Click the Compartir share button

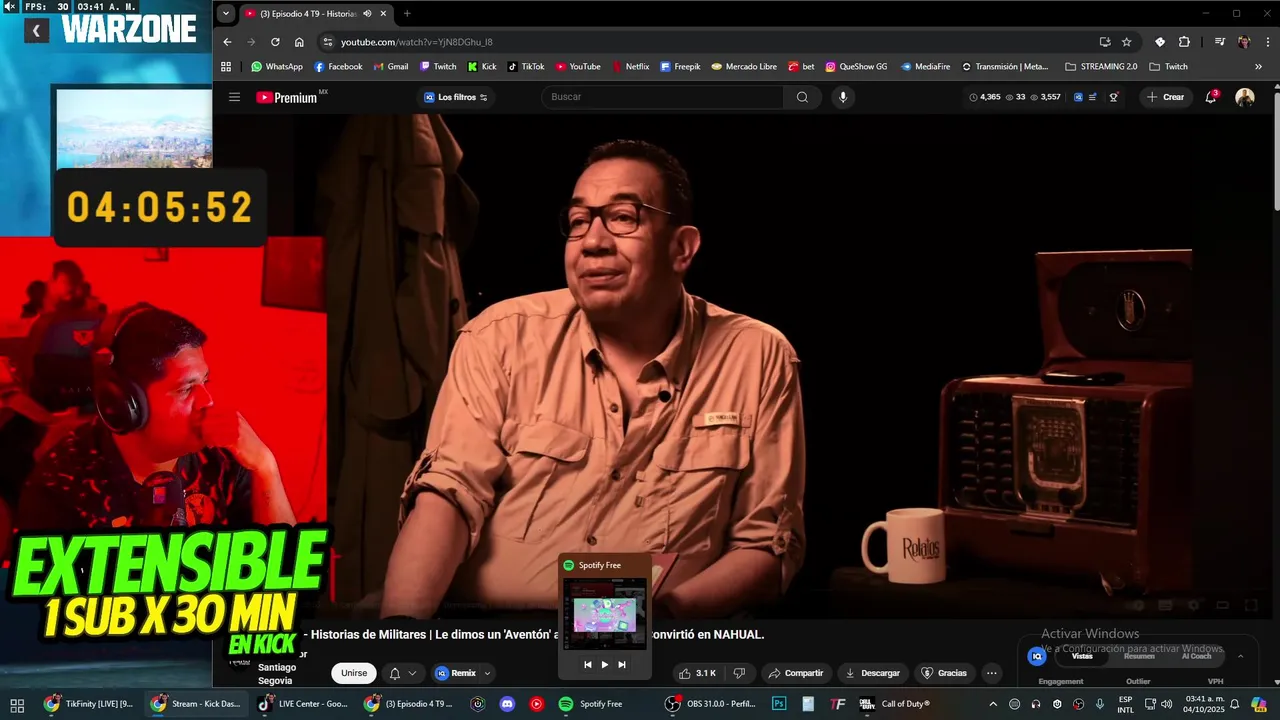pos(796,673)
